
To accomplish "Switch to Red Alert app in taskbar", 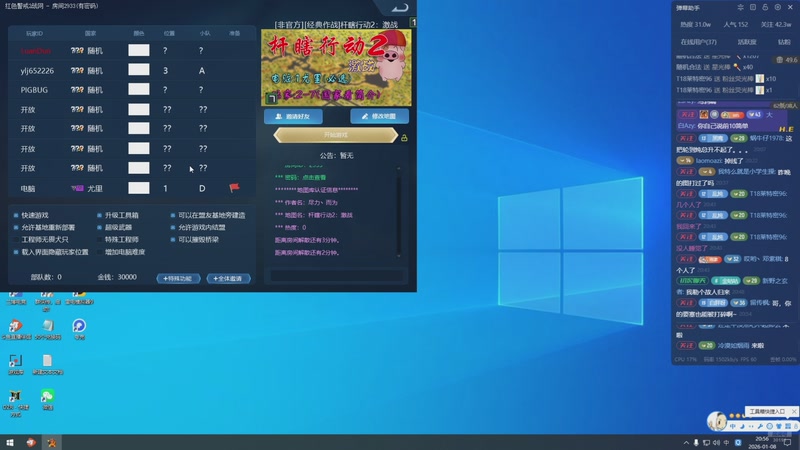I will coord(52,443).
